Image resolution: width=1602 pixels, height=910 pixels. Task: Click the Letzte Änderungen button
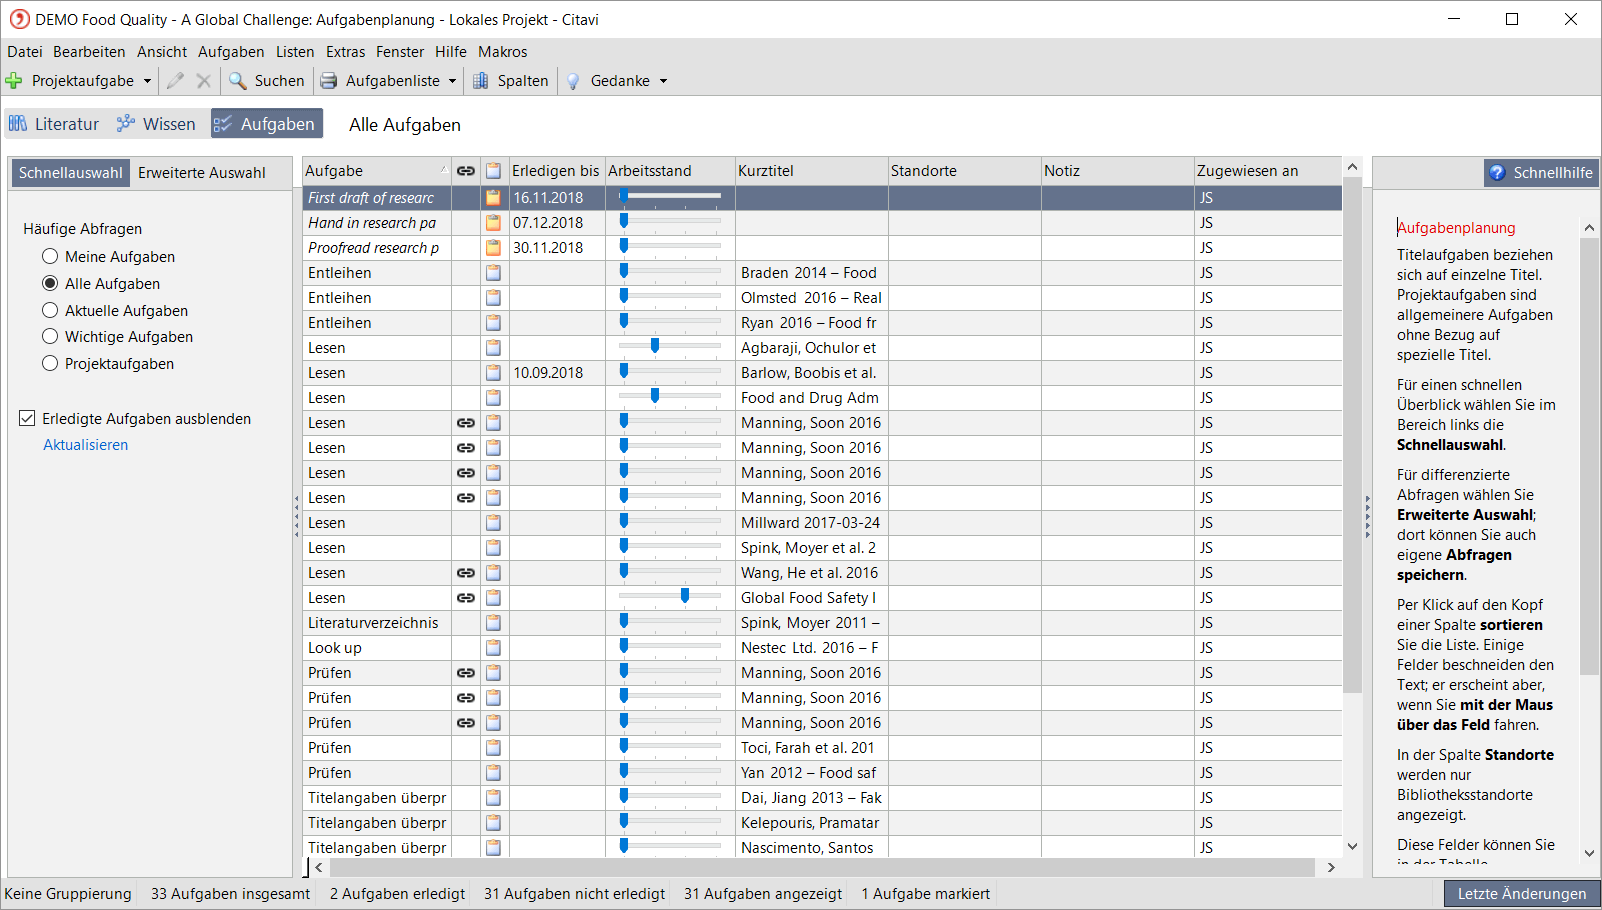point(1521,894)
